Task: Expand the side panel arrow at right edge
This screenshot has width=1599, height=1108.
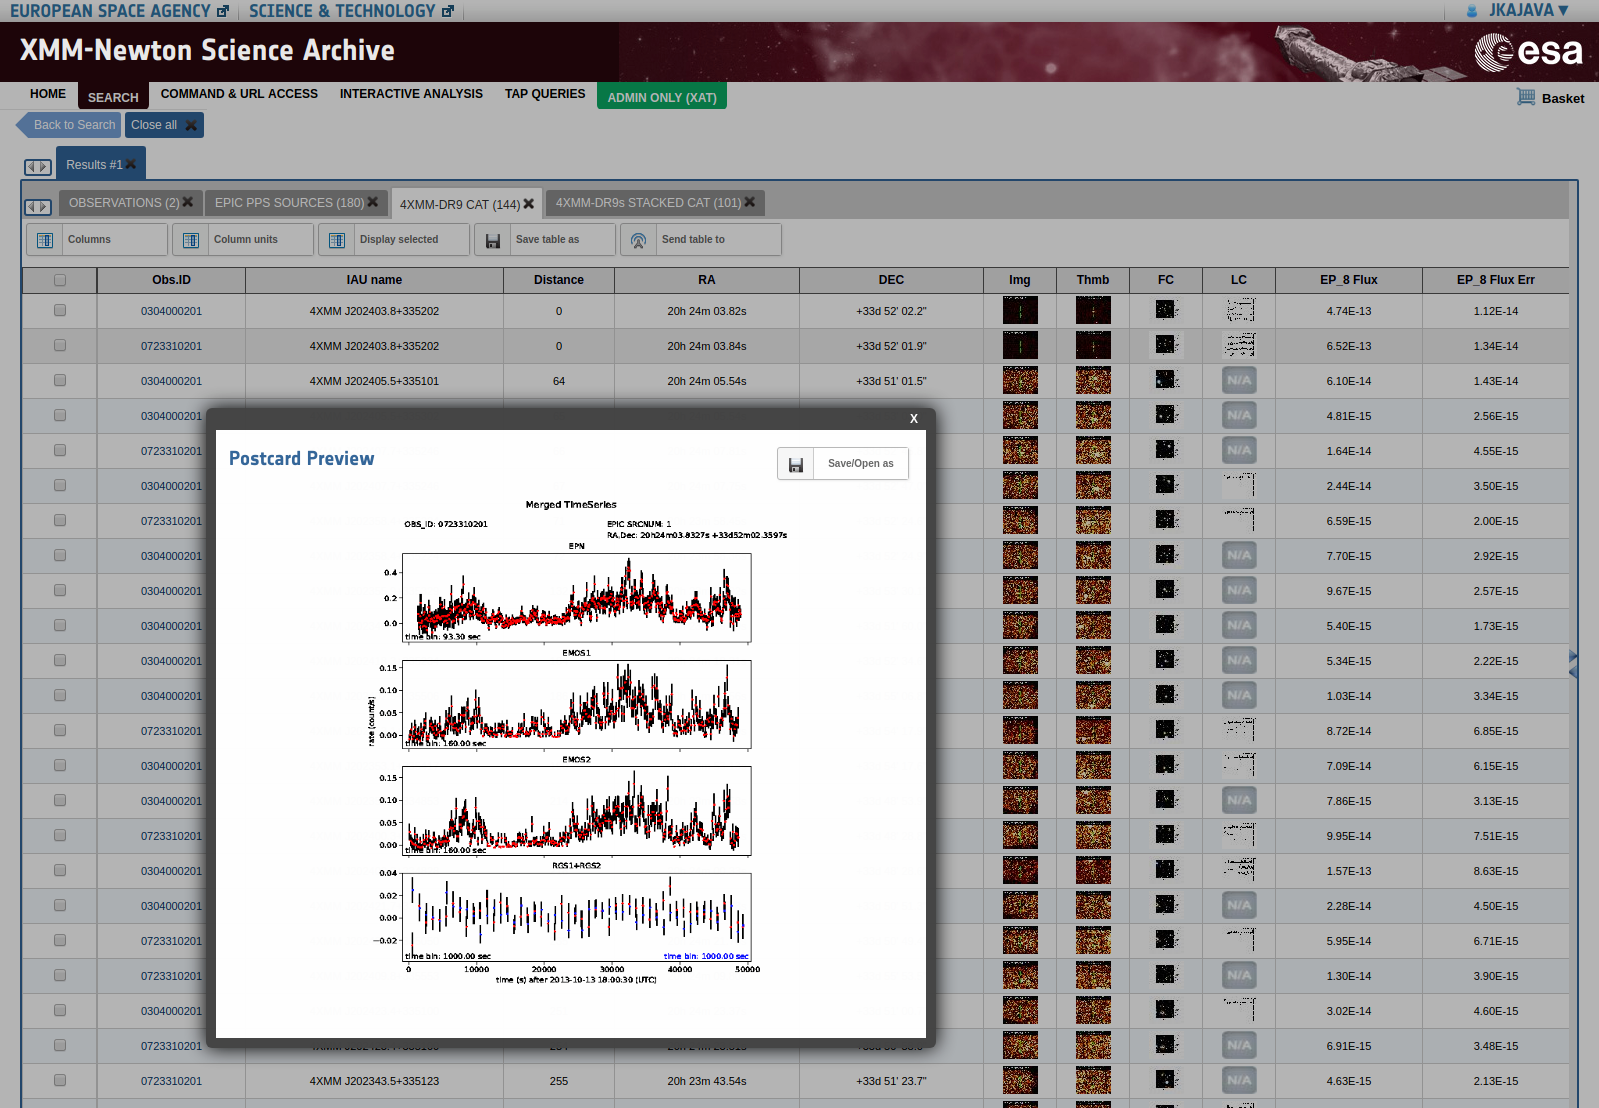Action: coord(1573,664)
